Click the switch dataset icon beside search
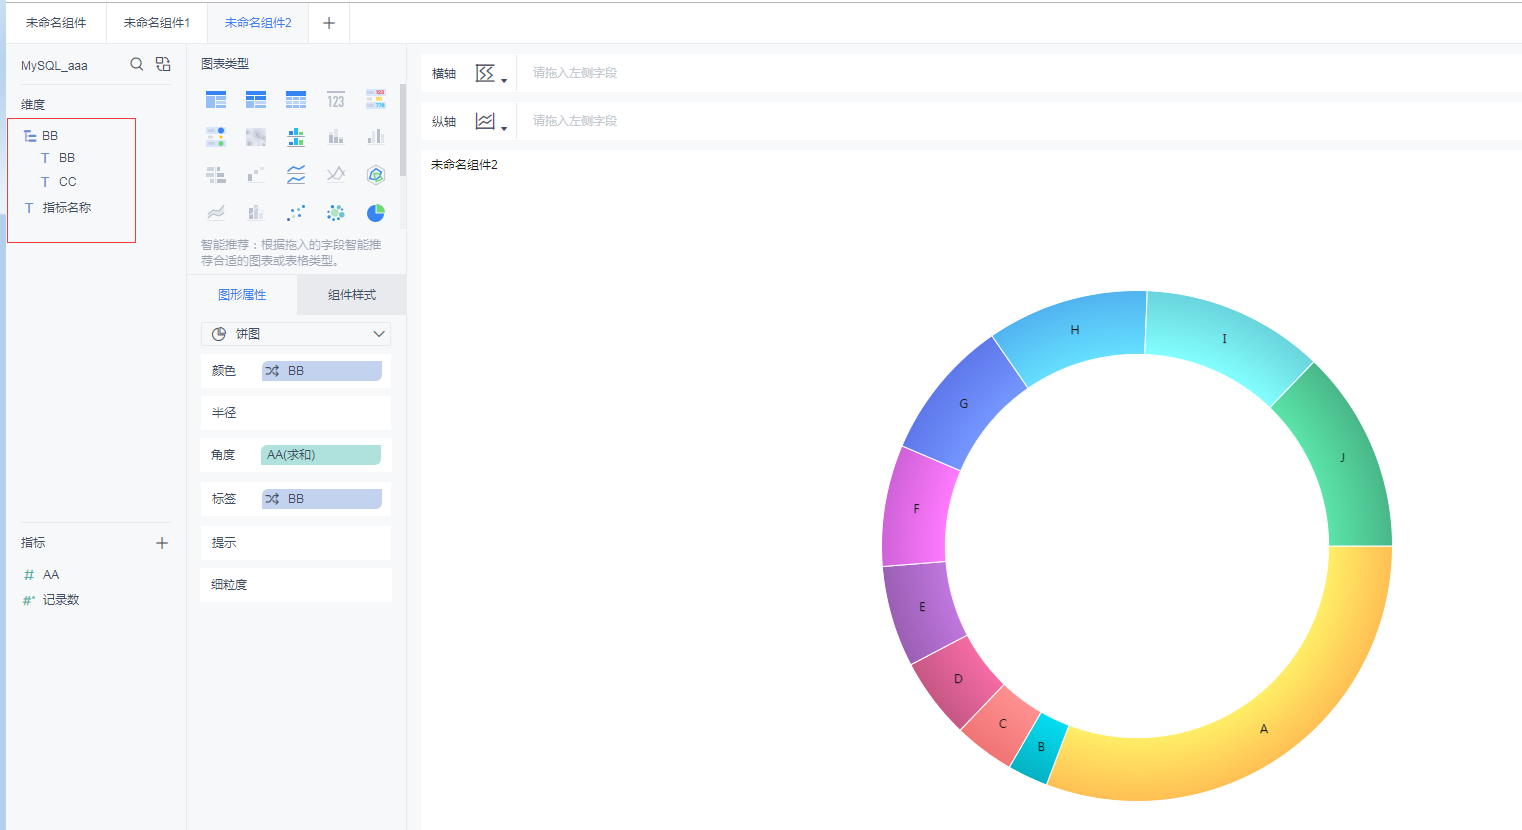 (163, 64)
